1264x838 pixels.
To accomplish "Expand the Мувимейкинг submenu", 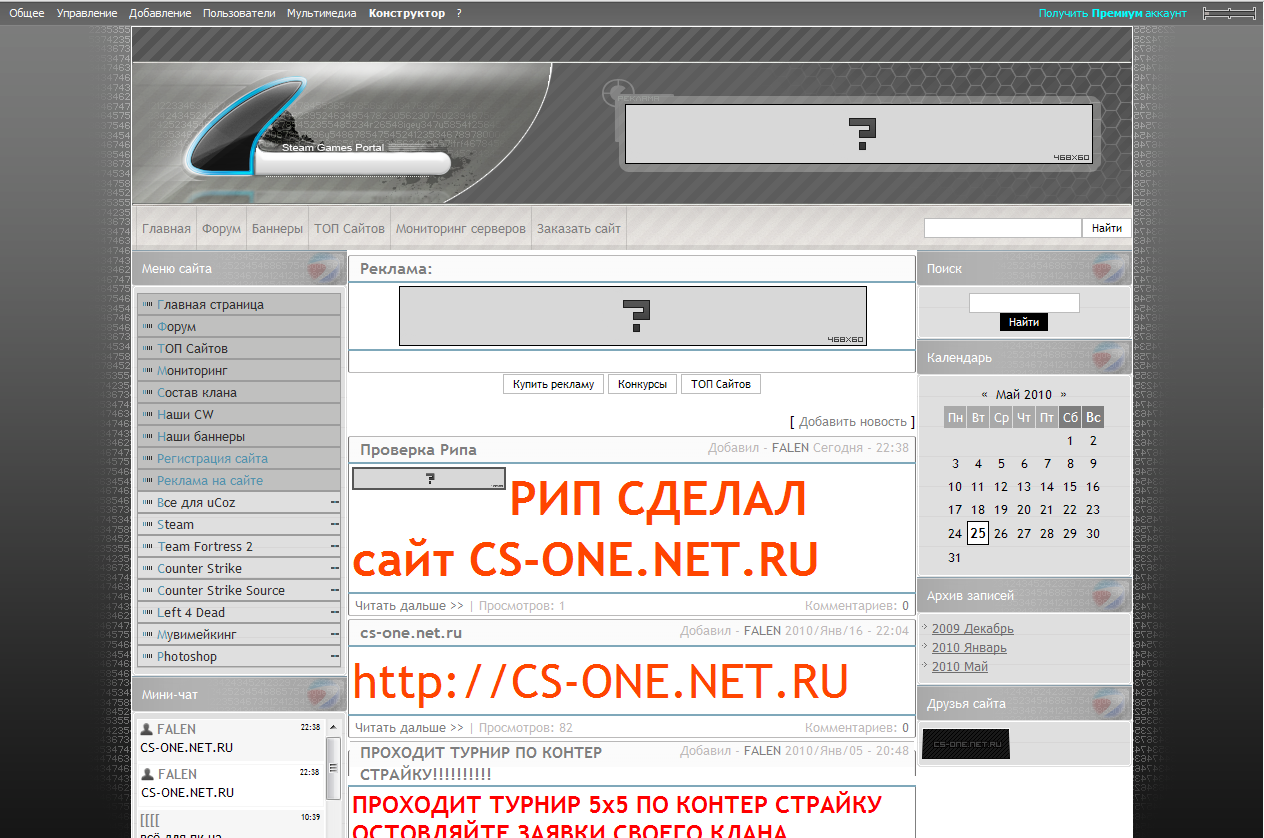I will 239,634.
